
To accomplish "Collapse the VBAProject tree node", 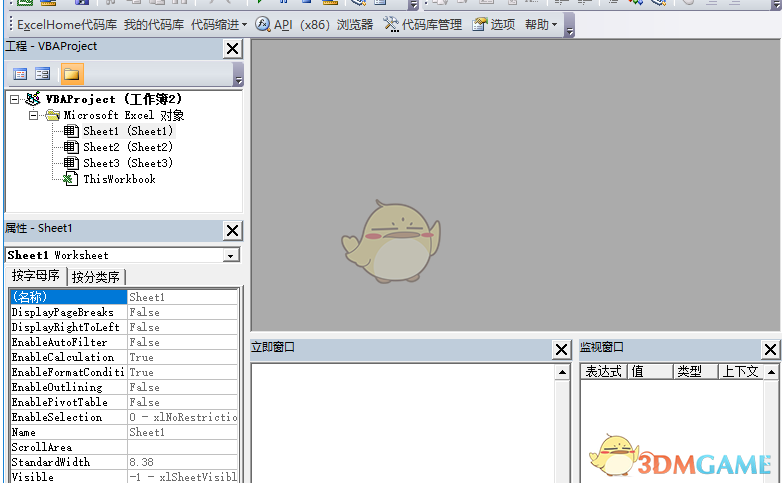I will click(14, 99).
